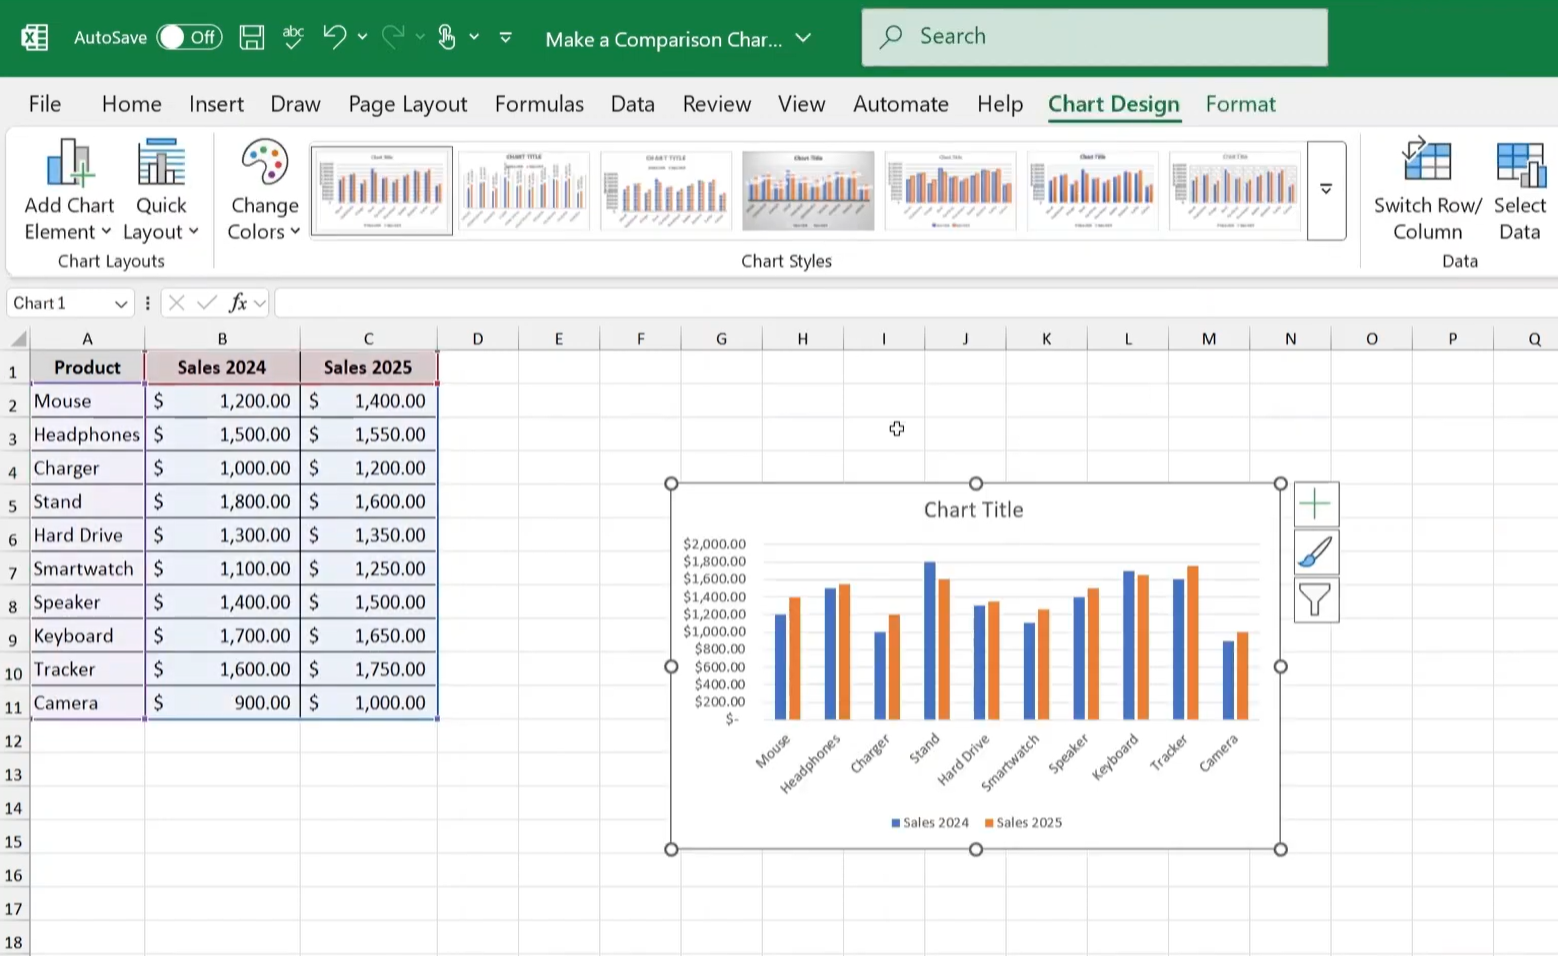Viewport: 1558px width, 956px height.
Task: Open the Chart Styles brush button
Action: (x=1316, y=552)
